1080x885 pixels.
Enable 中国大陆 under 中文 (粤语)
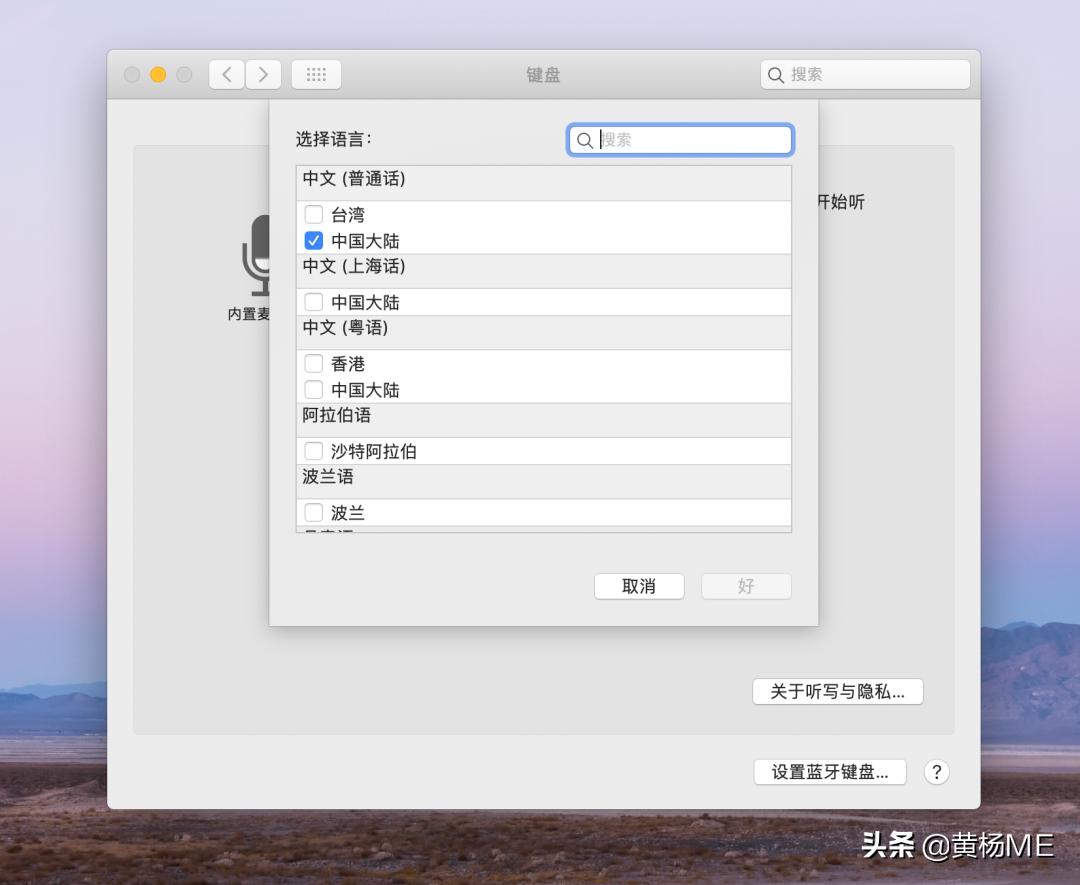314,389
